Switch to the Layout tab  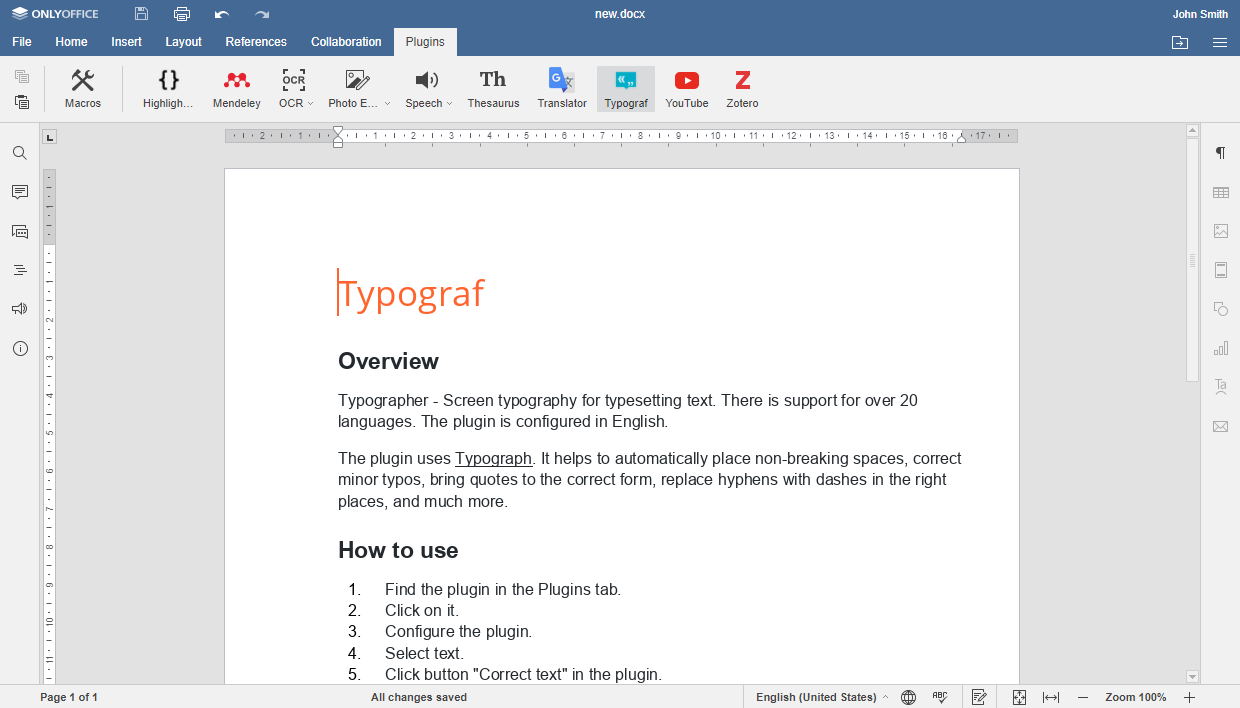pos(184,42)
